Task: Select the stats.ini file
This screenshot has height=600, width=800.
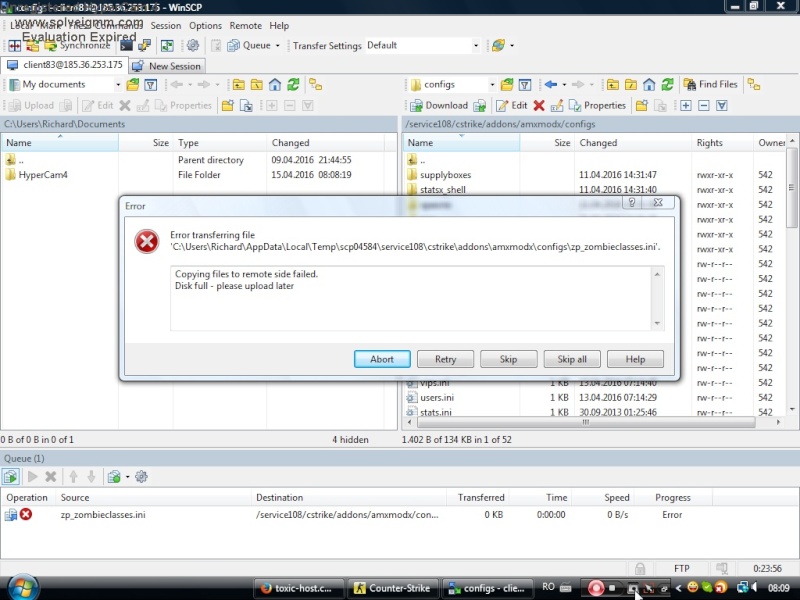Action: pos(436,412)
